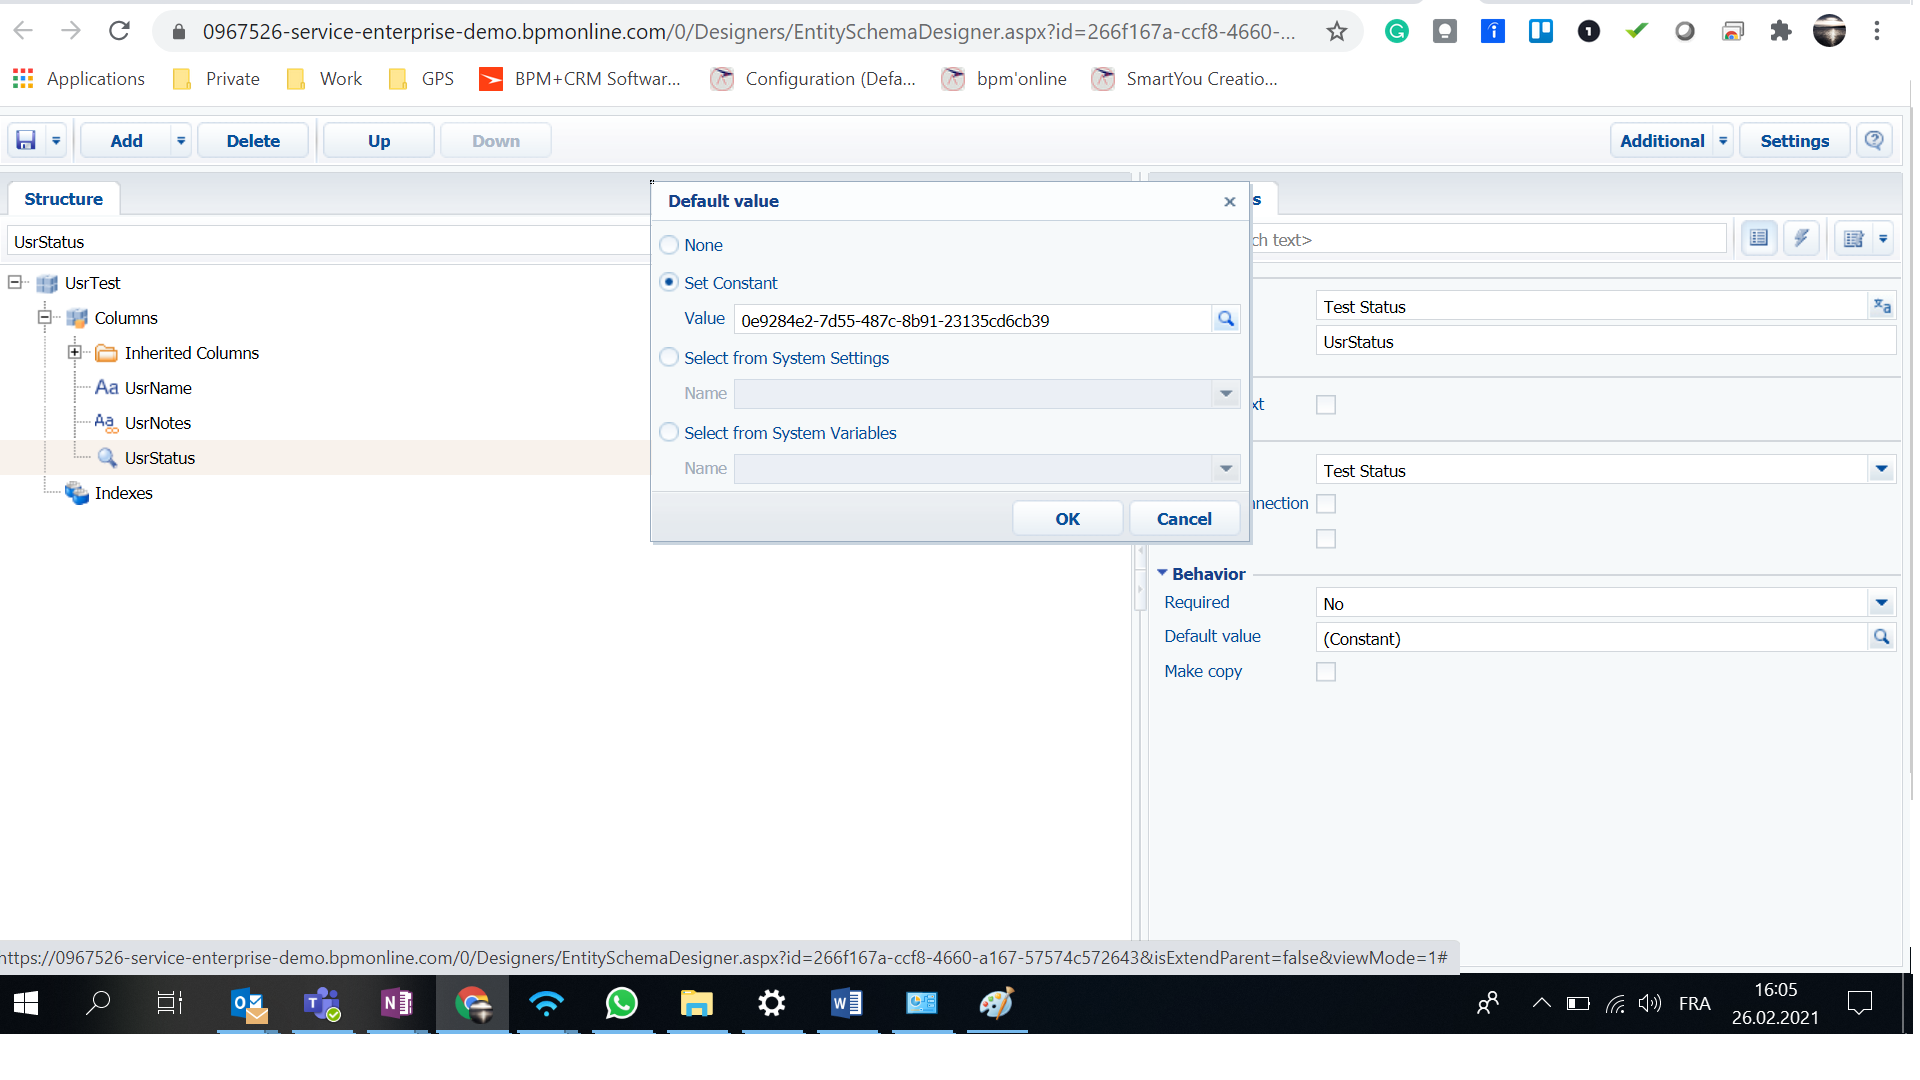Open the Additional menu

click(1663, 140)
